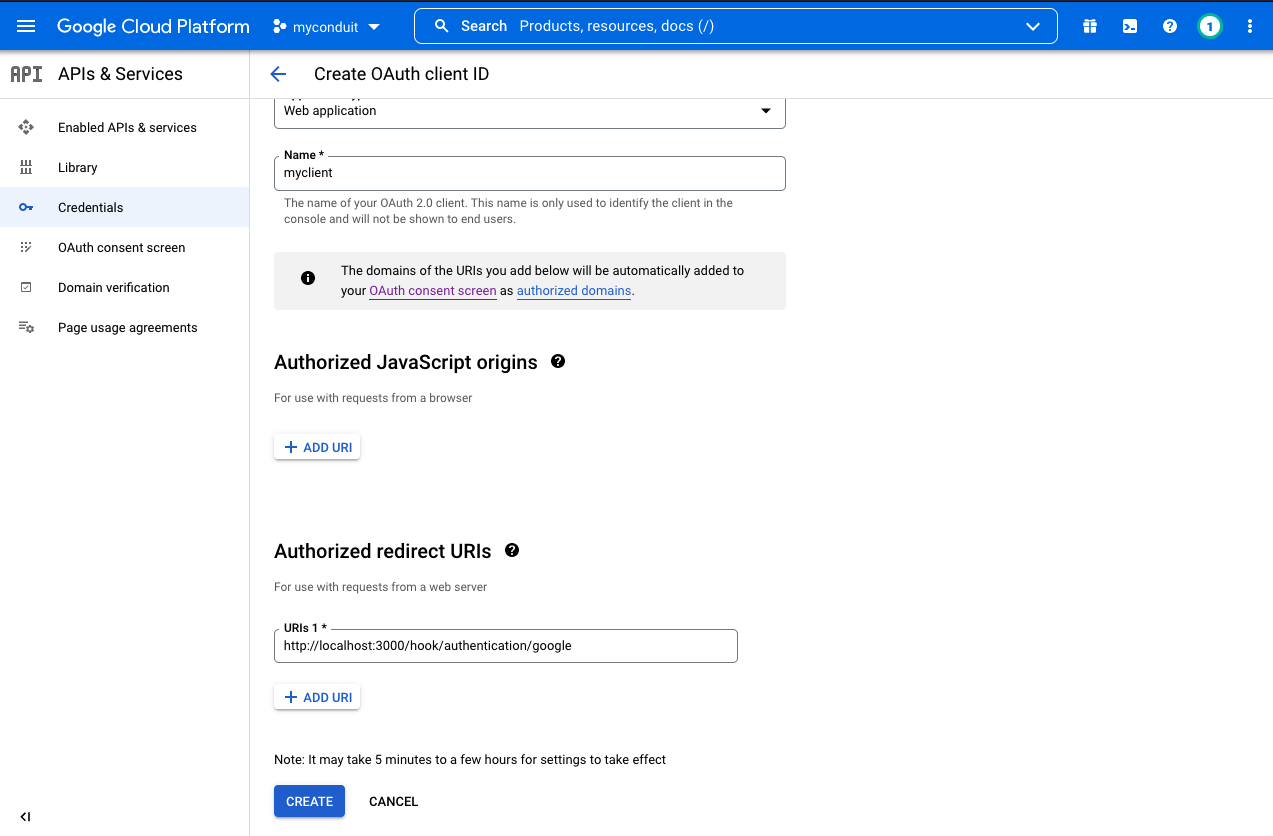Image resolution: width=1273 pixels, height=836 pixels.
Task: Focus the Search products and resources field
Action: [735, 26]
